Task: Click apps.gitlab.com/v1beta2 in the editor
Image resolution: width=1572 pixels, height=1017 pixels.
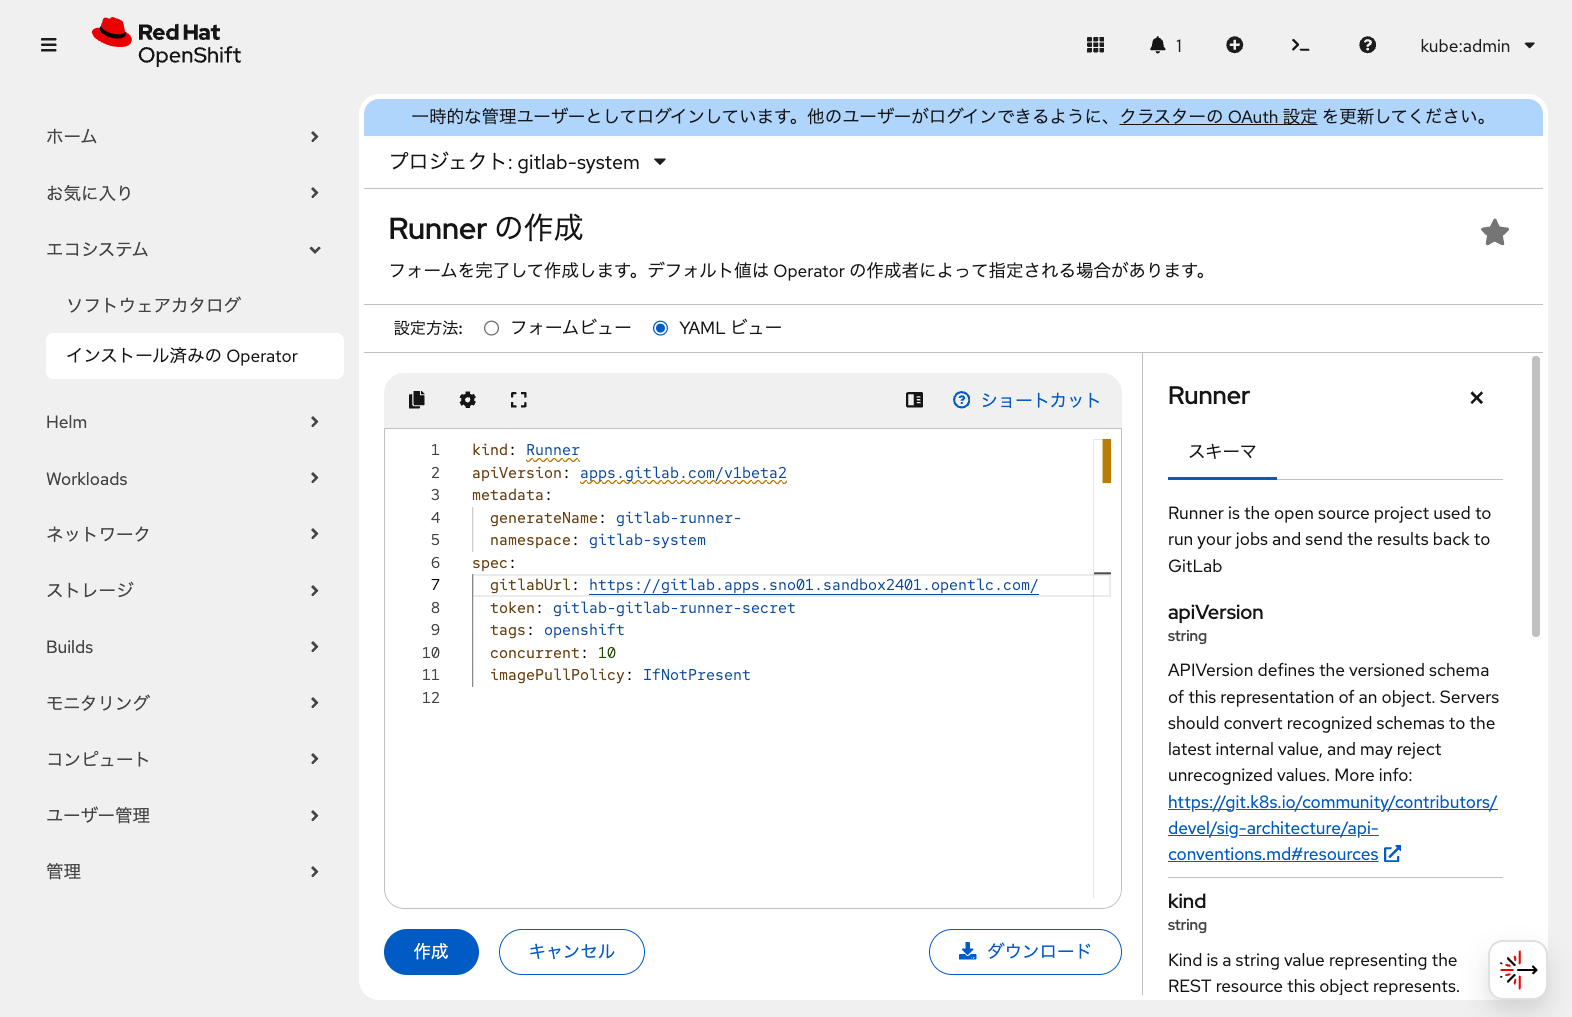Action: (683, 473)
